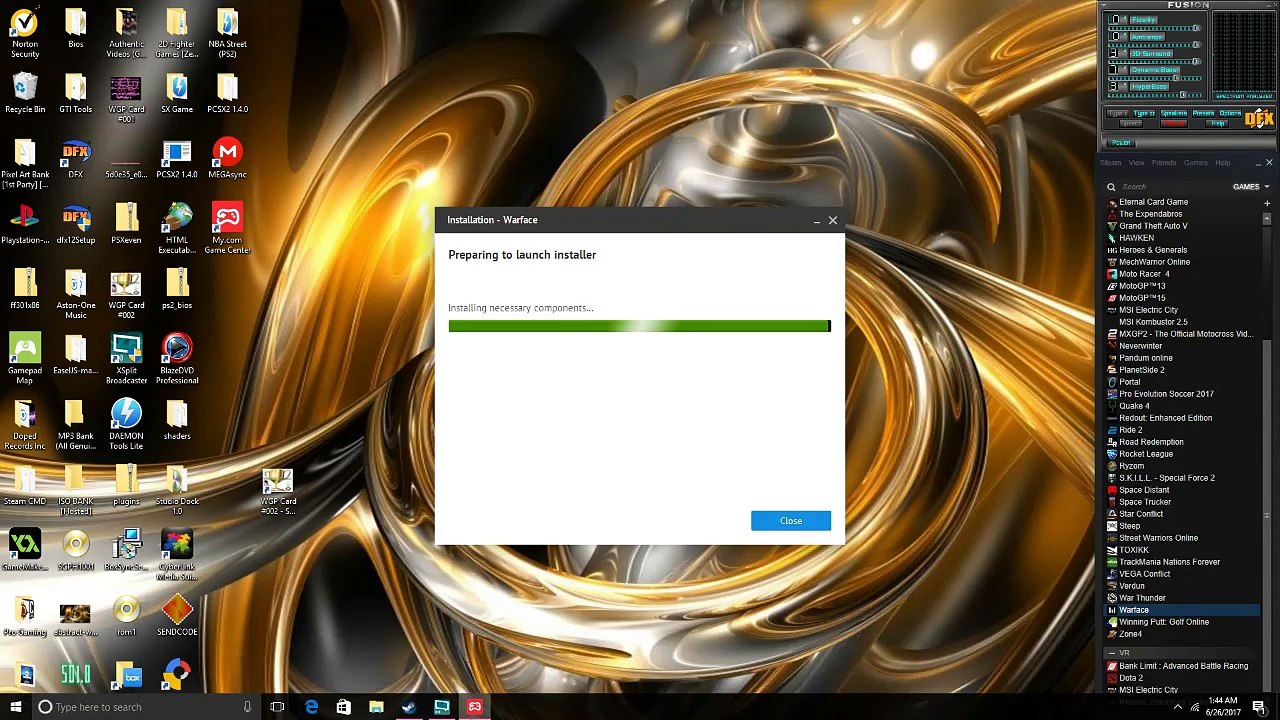The height and width of the screenshot is (720, 1280).
Task: Open Task View on the taskbar
Action: point(277,707)
